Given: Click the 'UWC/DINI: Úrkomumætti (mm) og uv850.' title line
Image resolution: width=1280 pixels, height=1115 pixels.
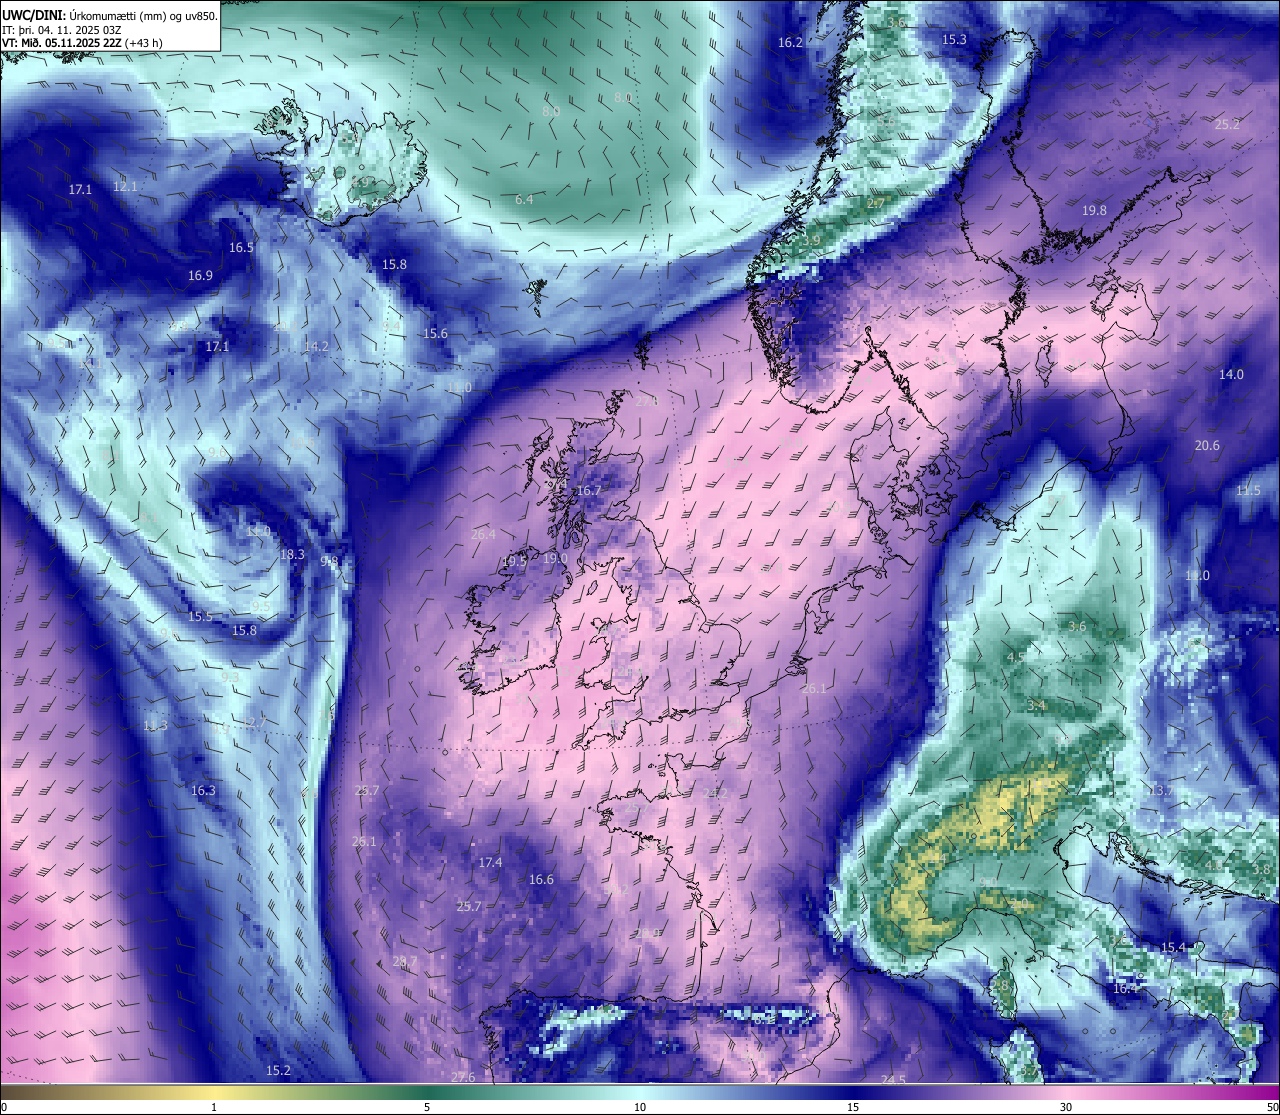Looking at the screenshot, I should [x=110, y=15].
